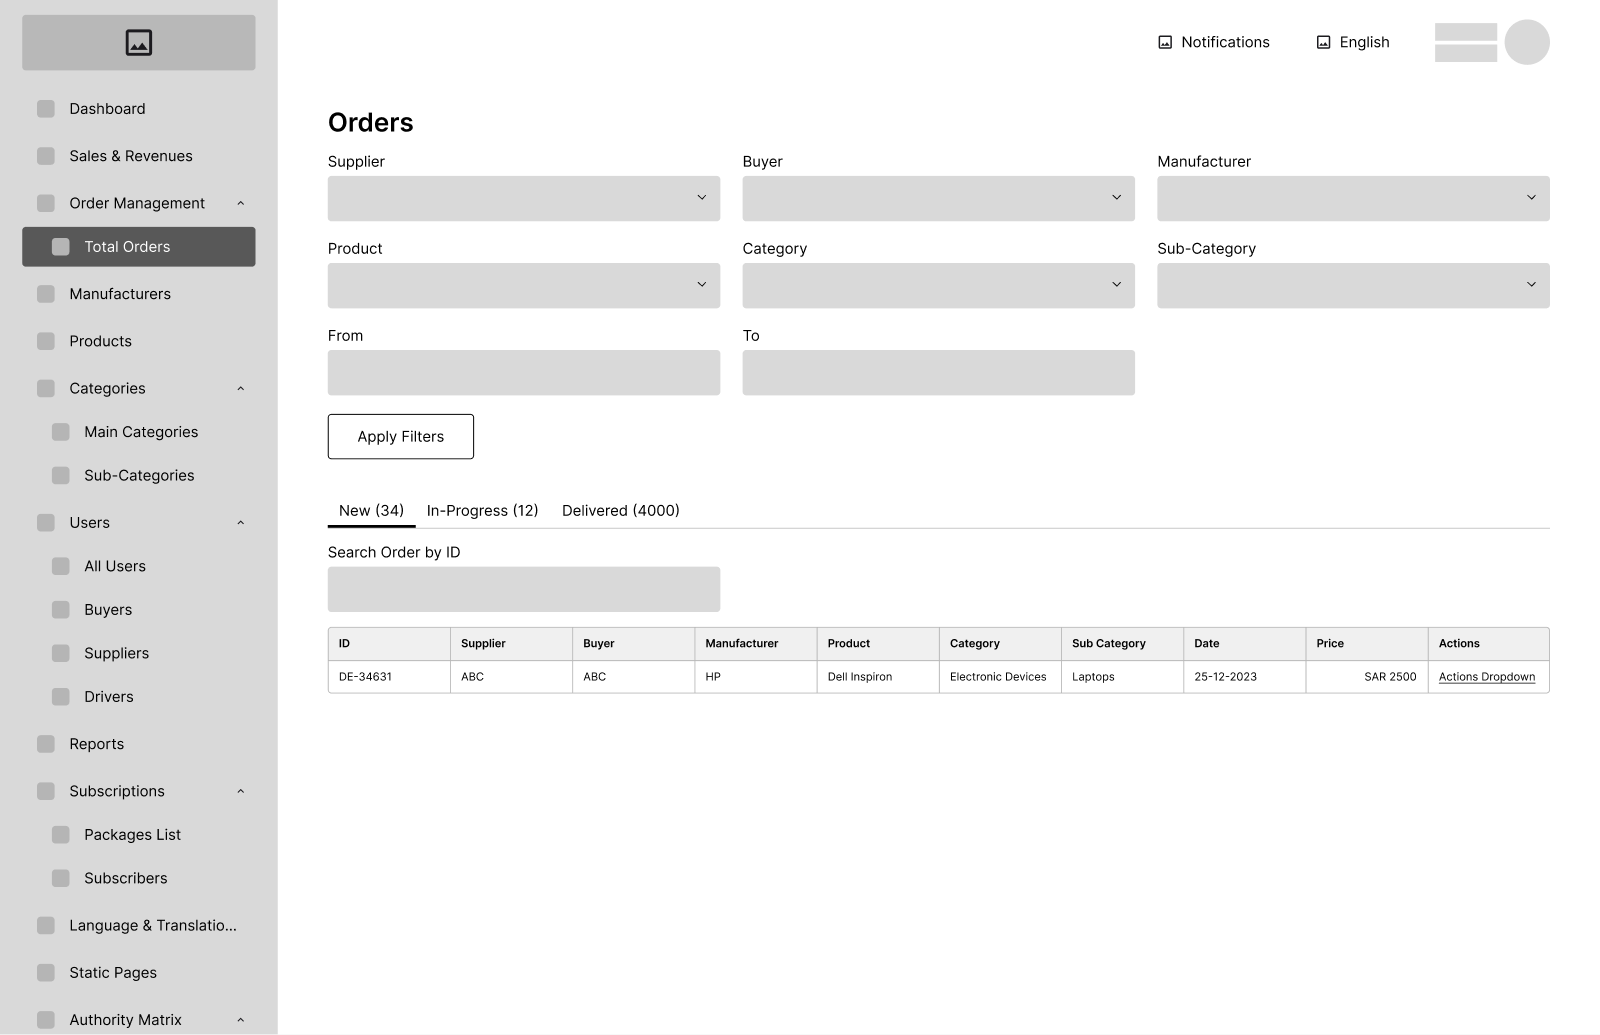The height and width of the screenshot is (1035, 1600).
Task: Click the Apply Filters button
Action: (x=401, y=437)
